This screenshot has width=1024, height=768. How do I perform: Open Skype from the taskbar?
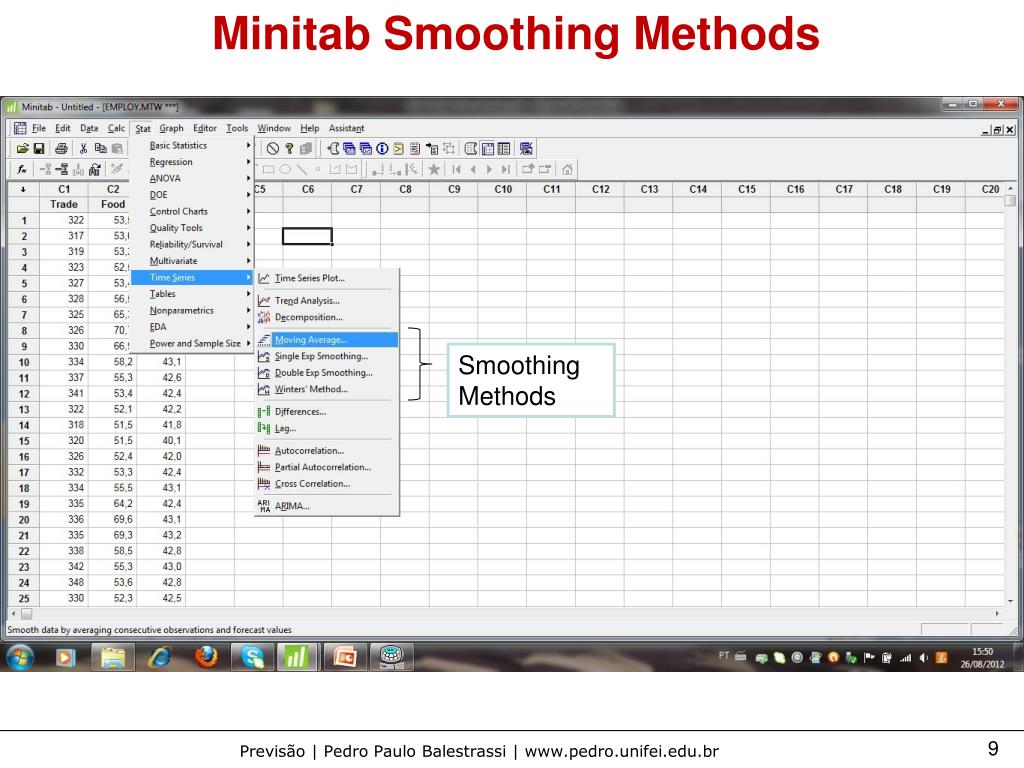252,656
